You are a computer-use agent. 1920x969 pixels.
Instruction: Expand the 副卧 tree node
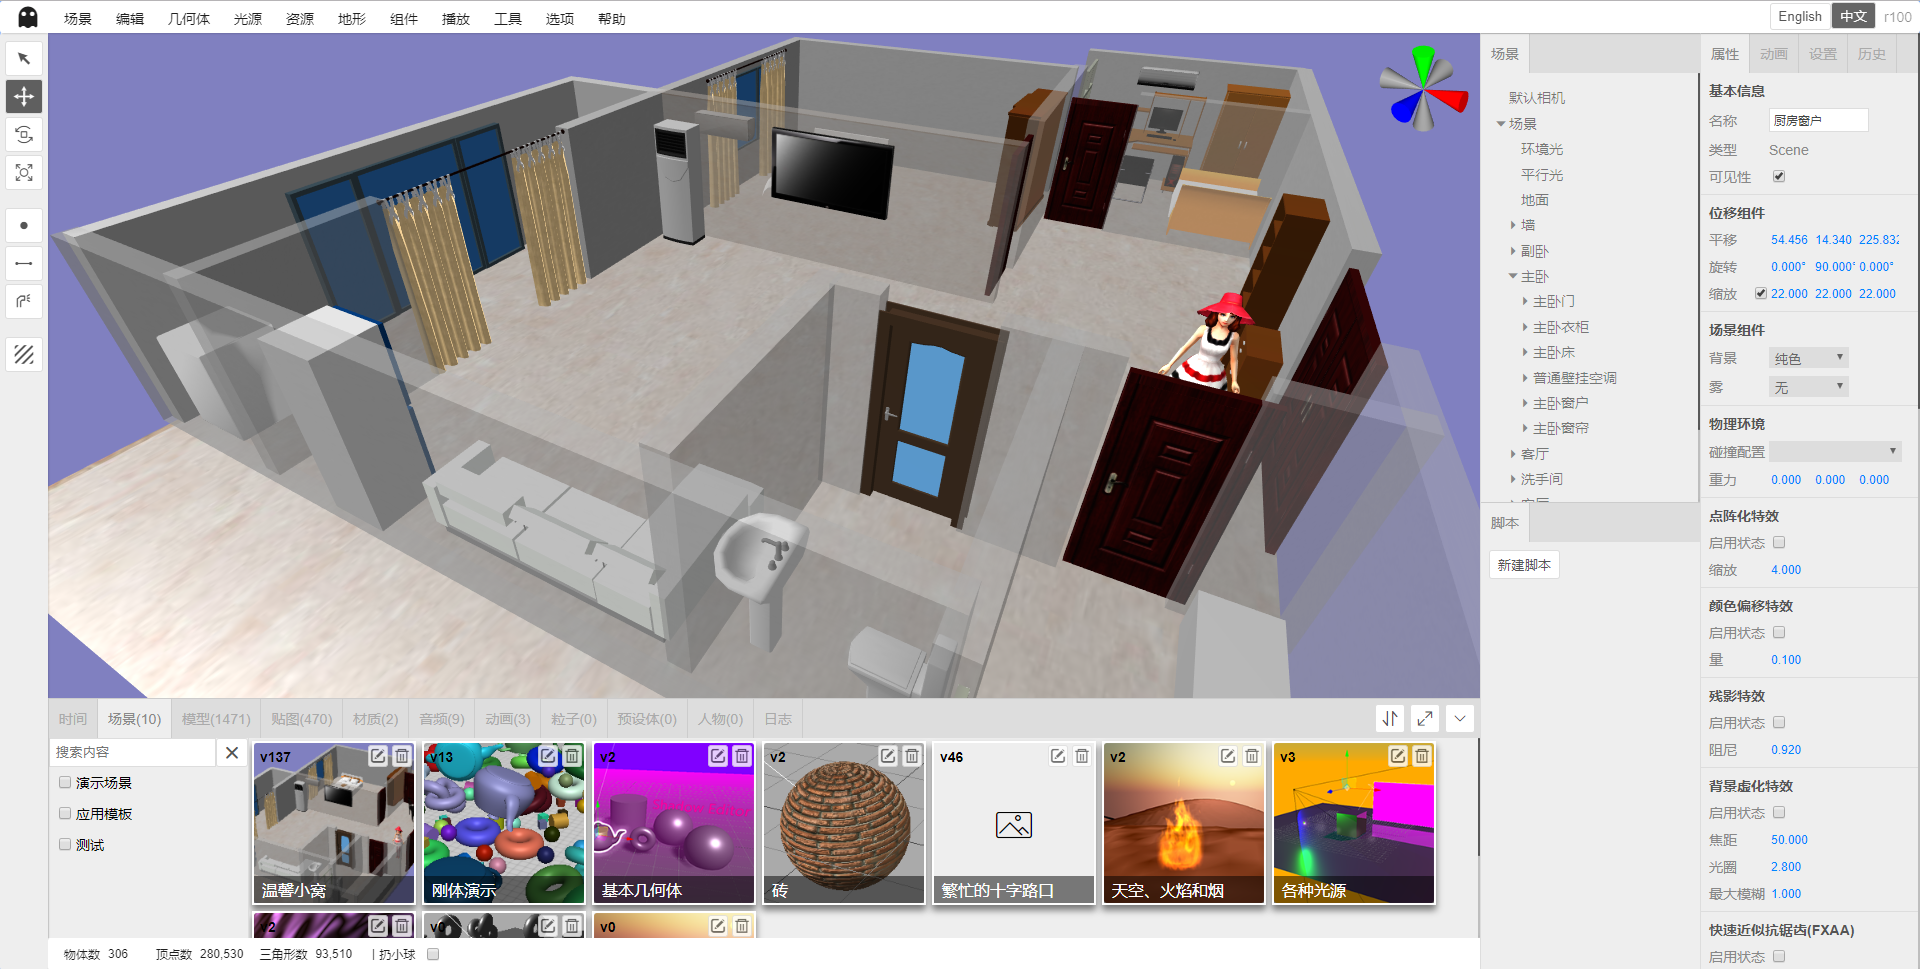pyautogui.click(x=1513, y=251)
